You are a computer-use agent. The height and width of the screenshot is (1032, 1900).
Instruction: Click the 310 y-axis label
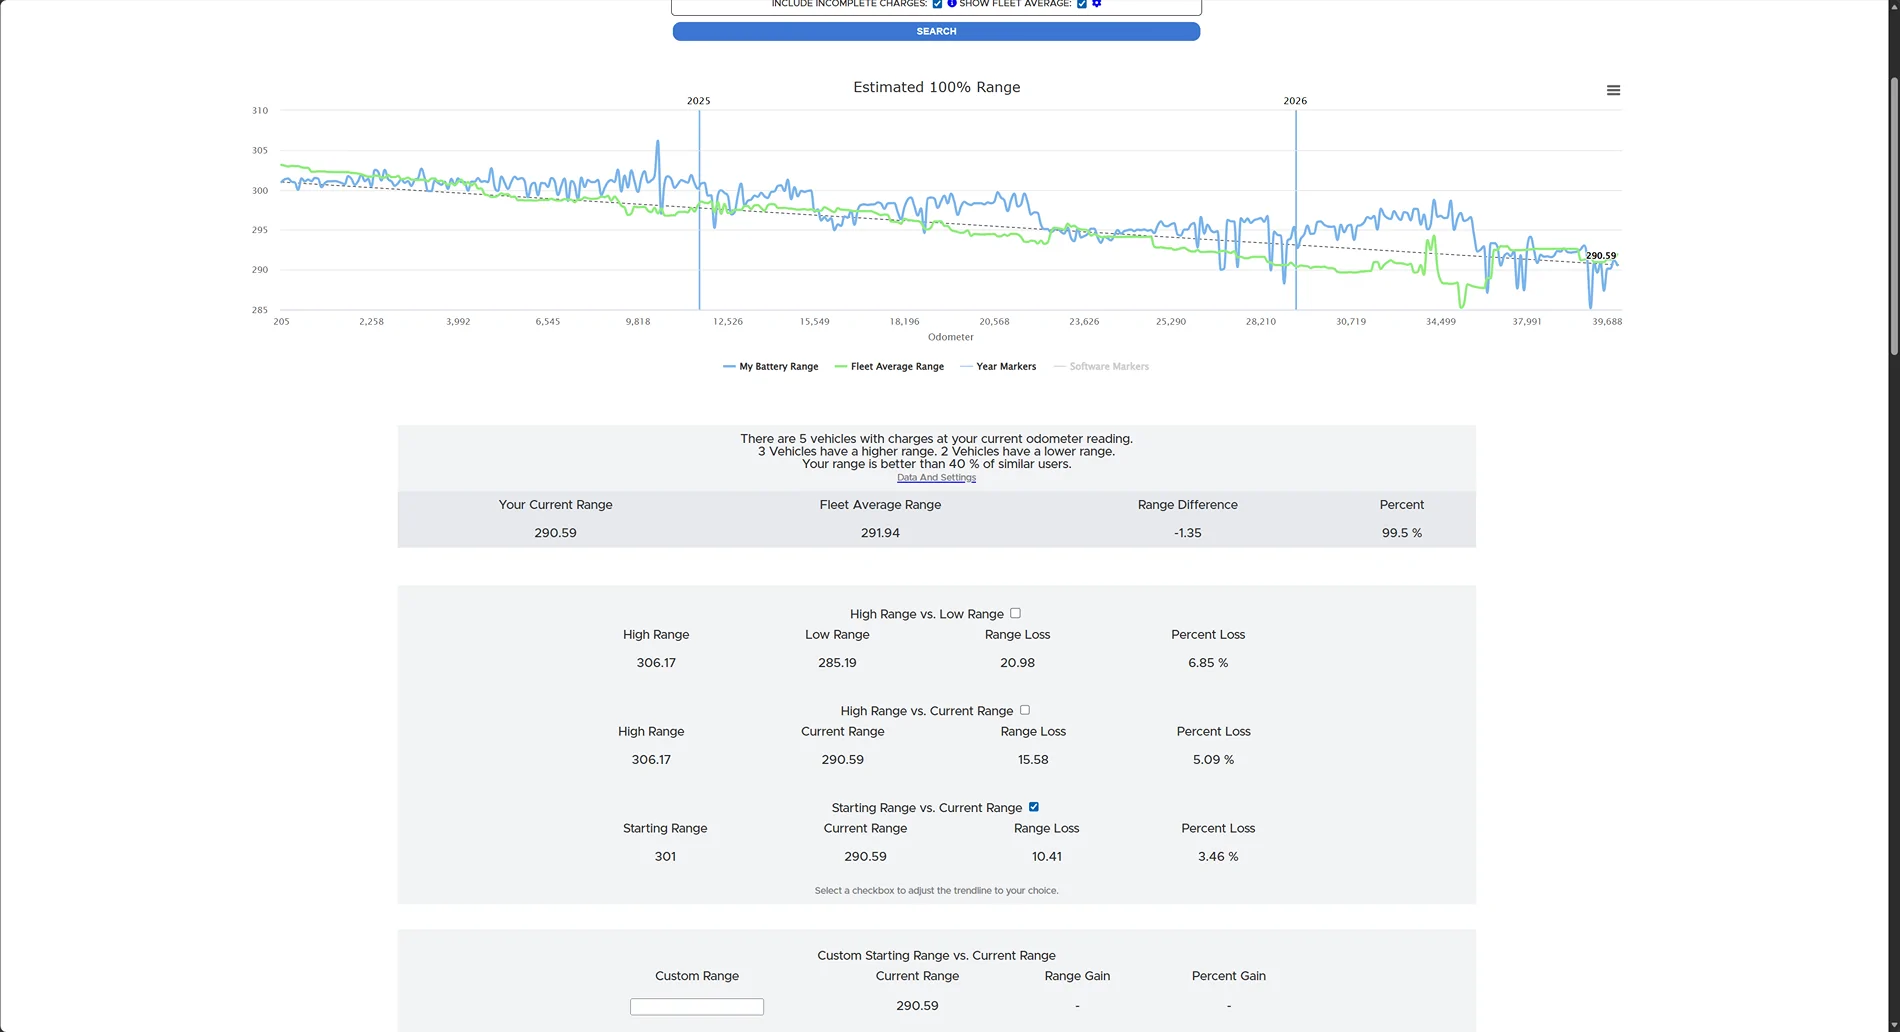[260, 111]
